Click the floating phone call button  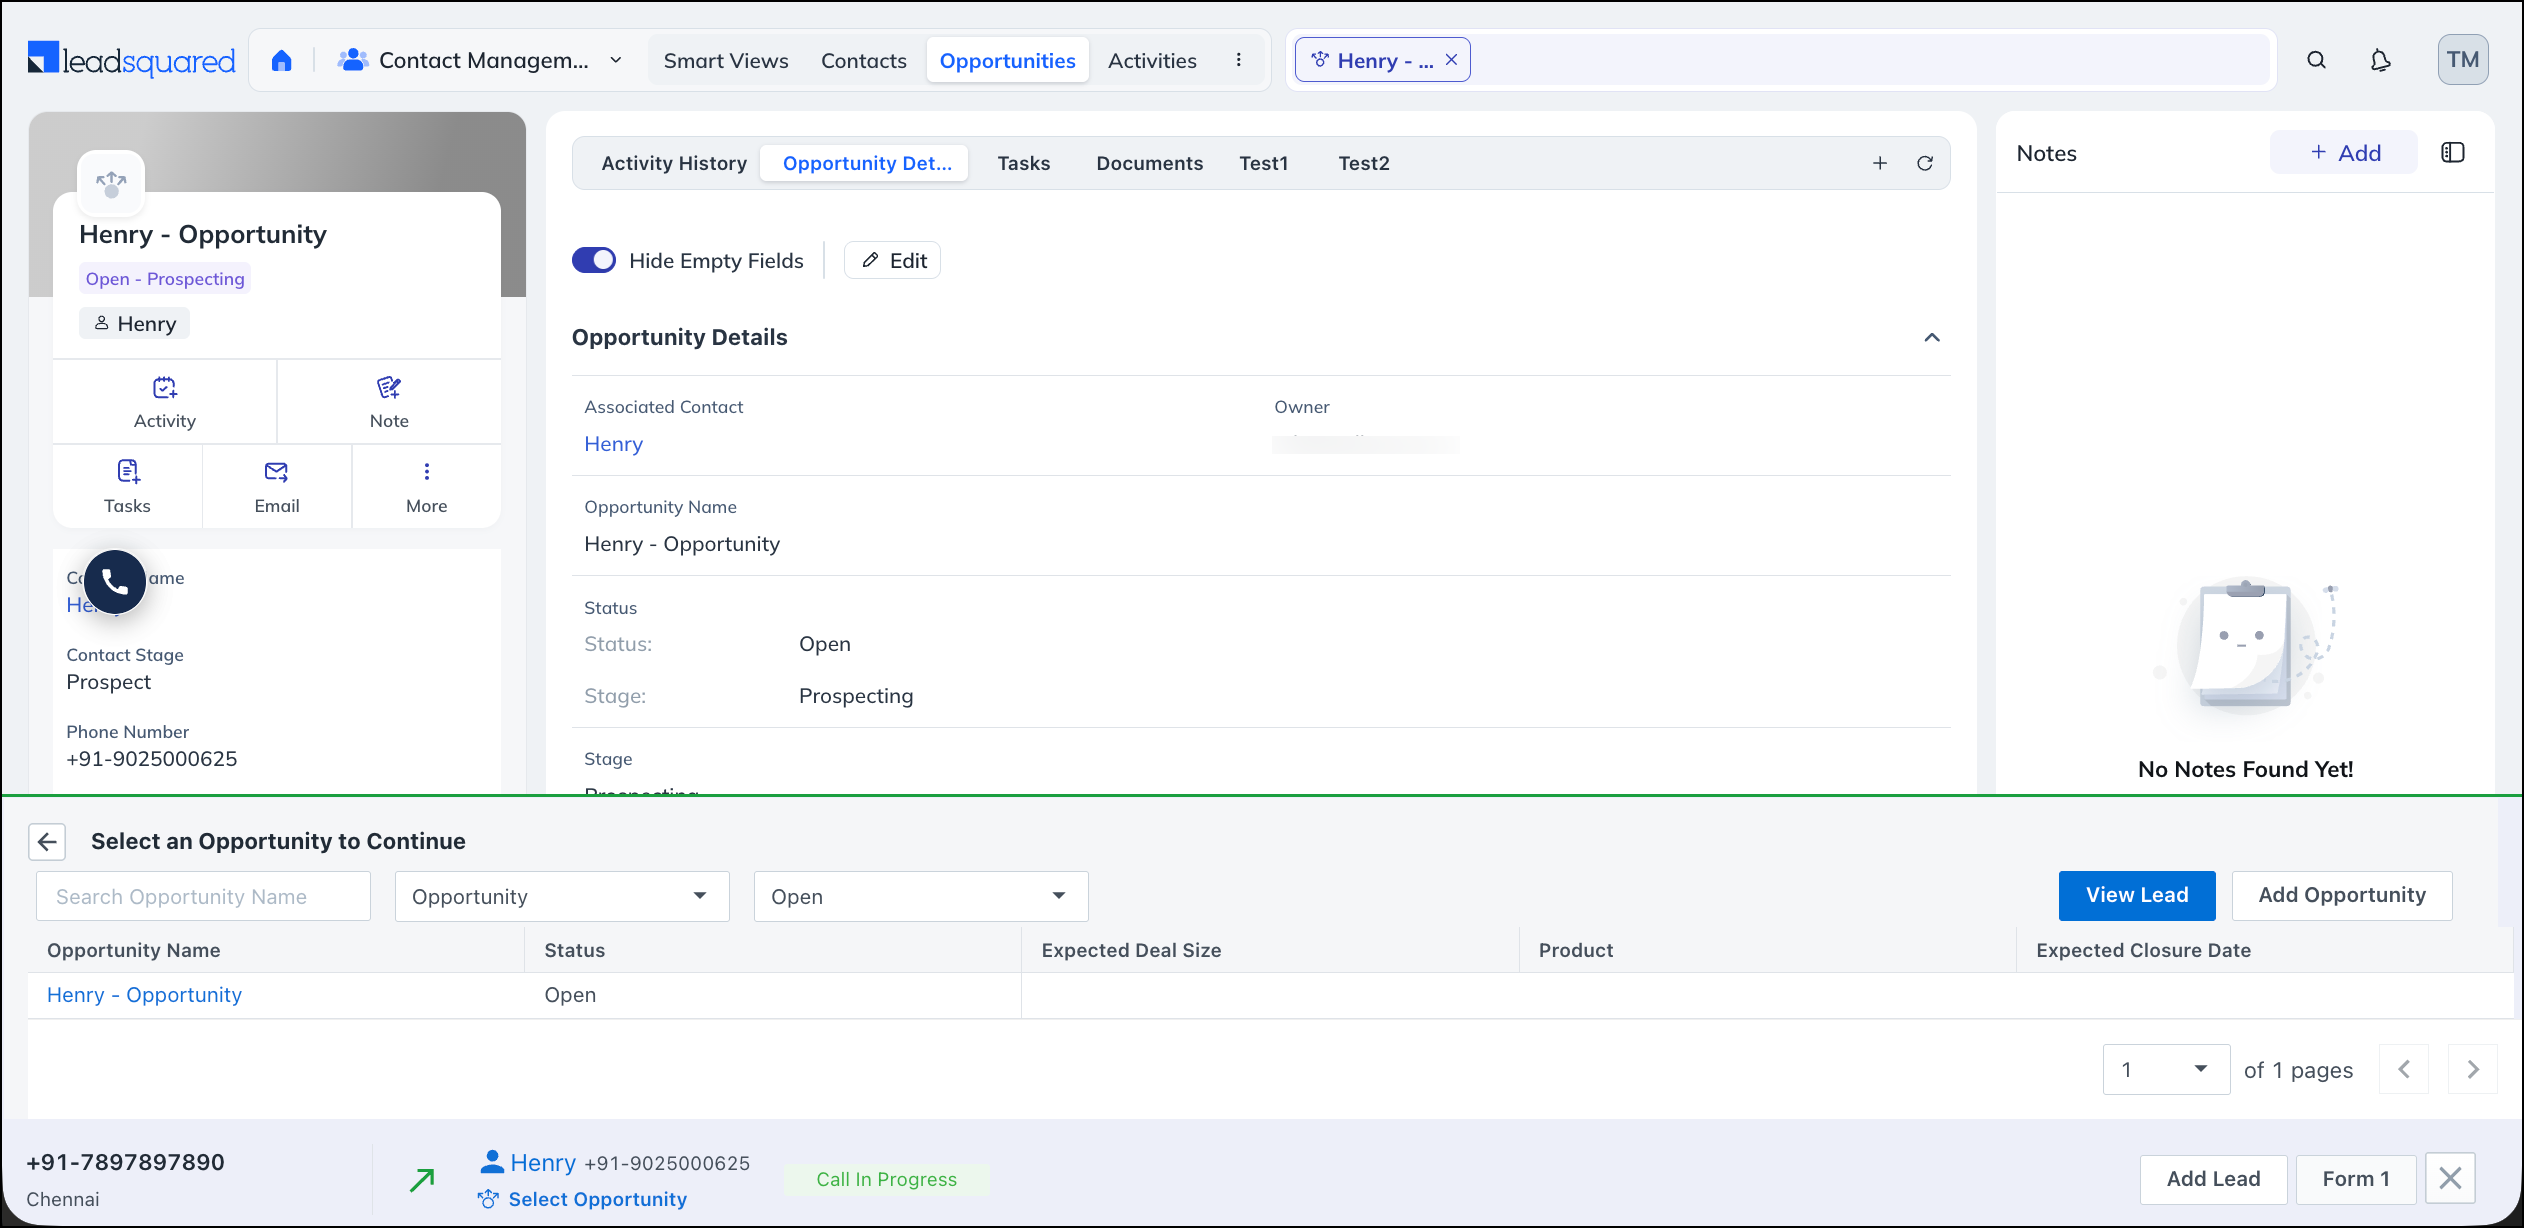pyautogui.click(x=115, y=582)
